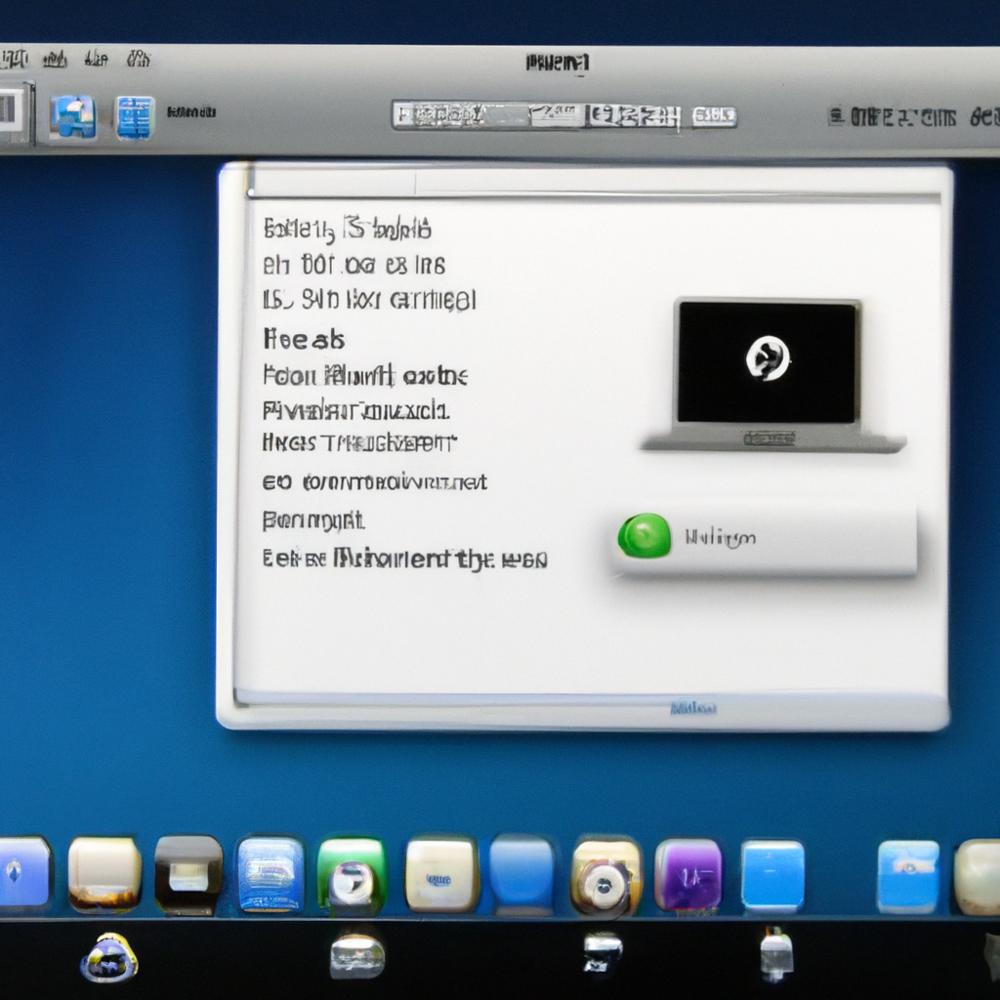Click the text label at toolbar's right end

[905, 117]
